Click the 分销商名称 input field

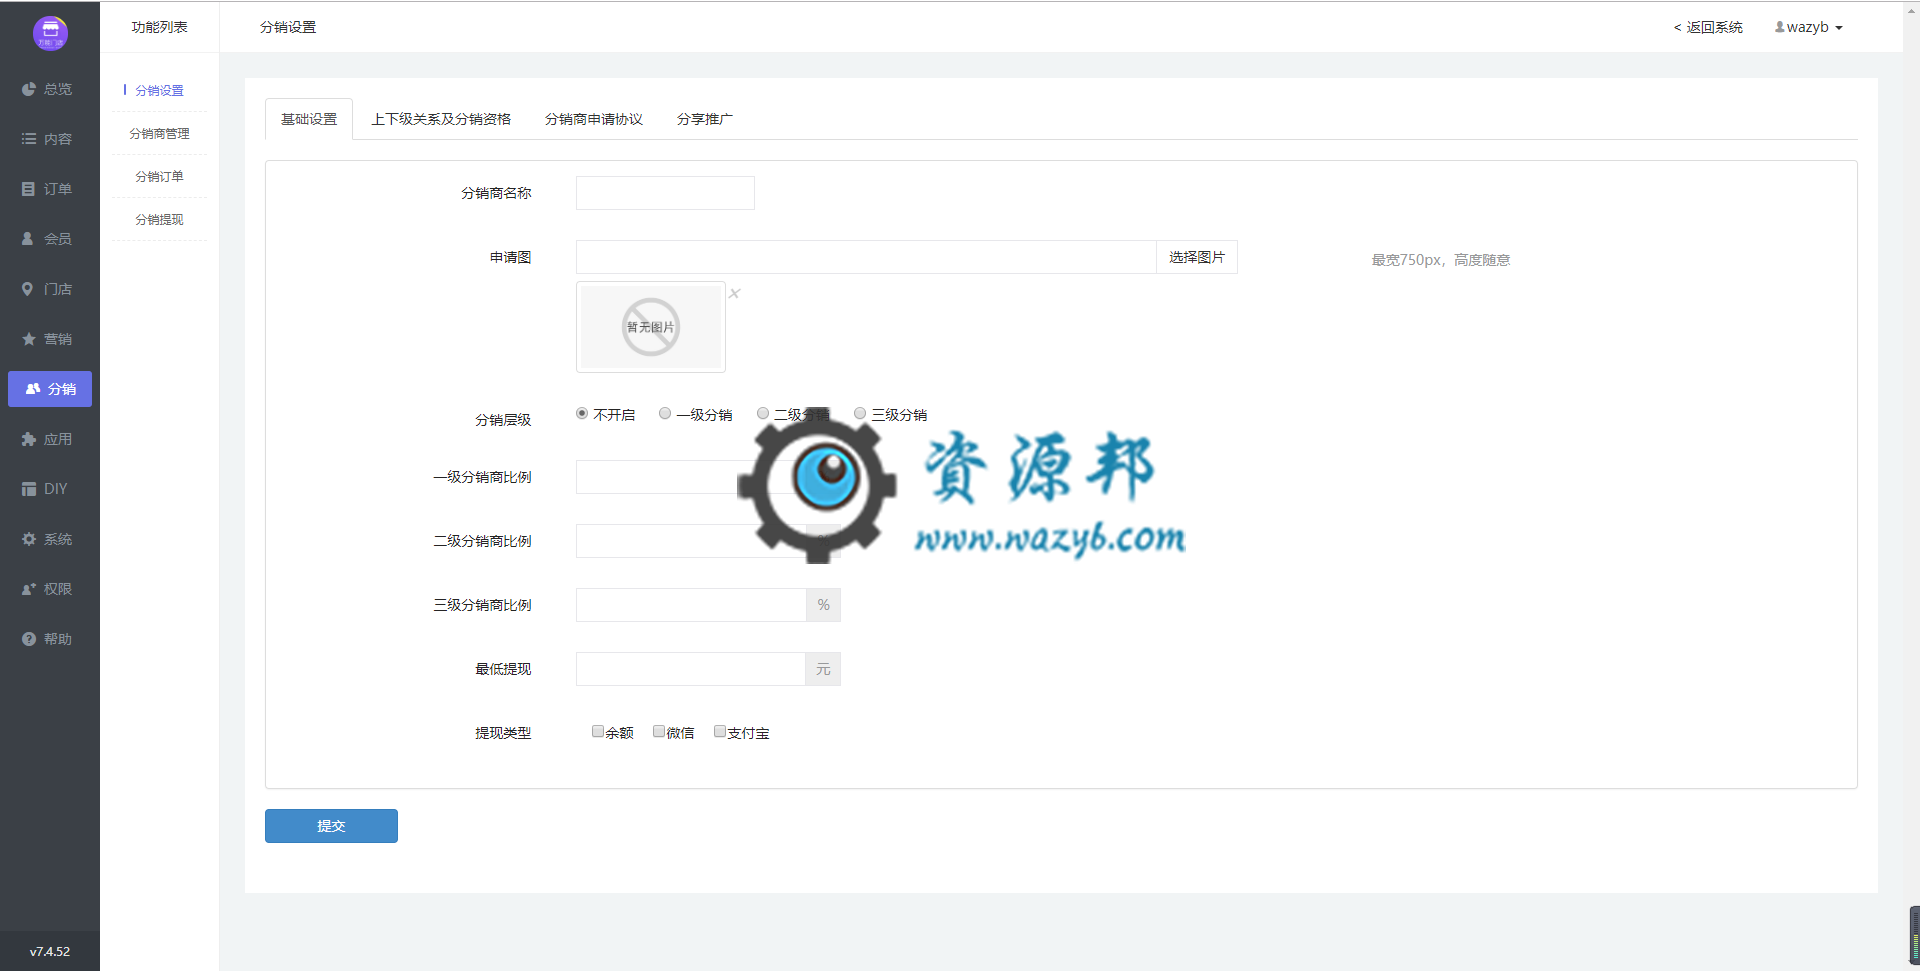click(x=665, y=193)
